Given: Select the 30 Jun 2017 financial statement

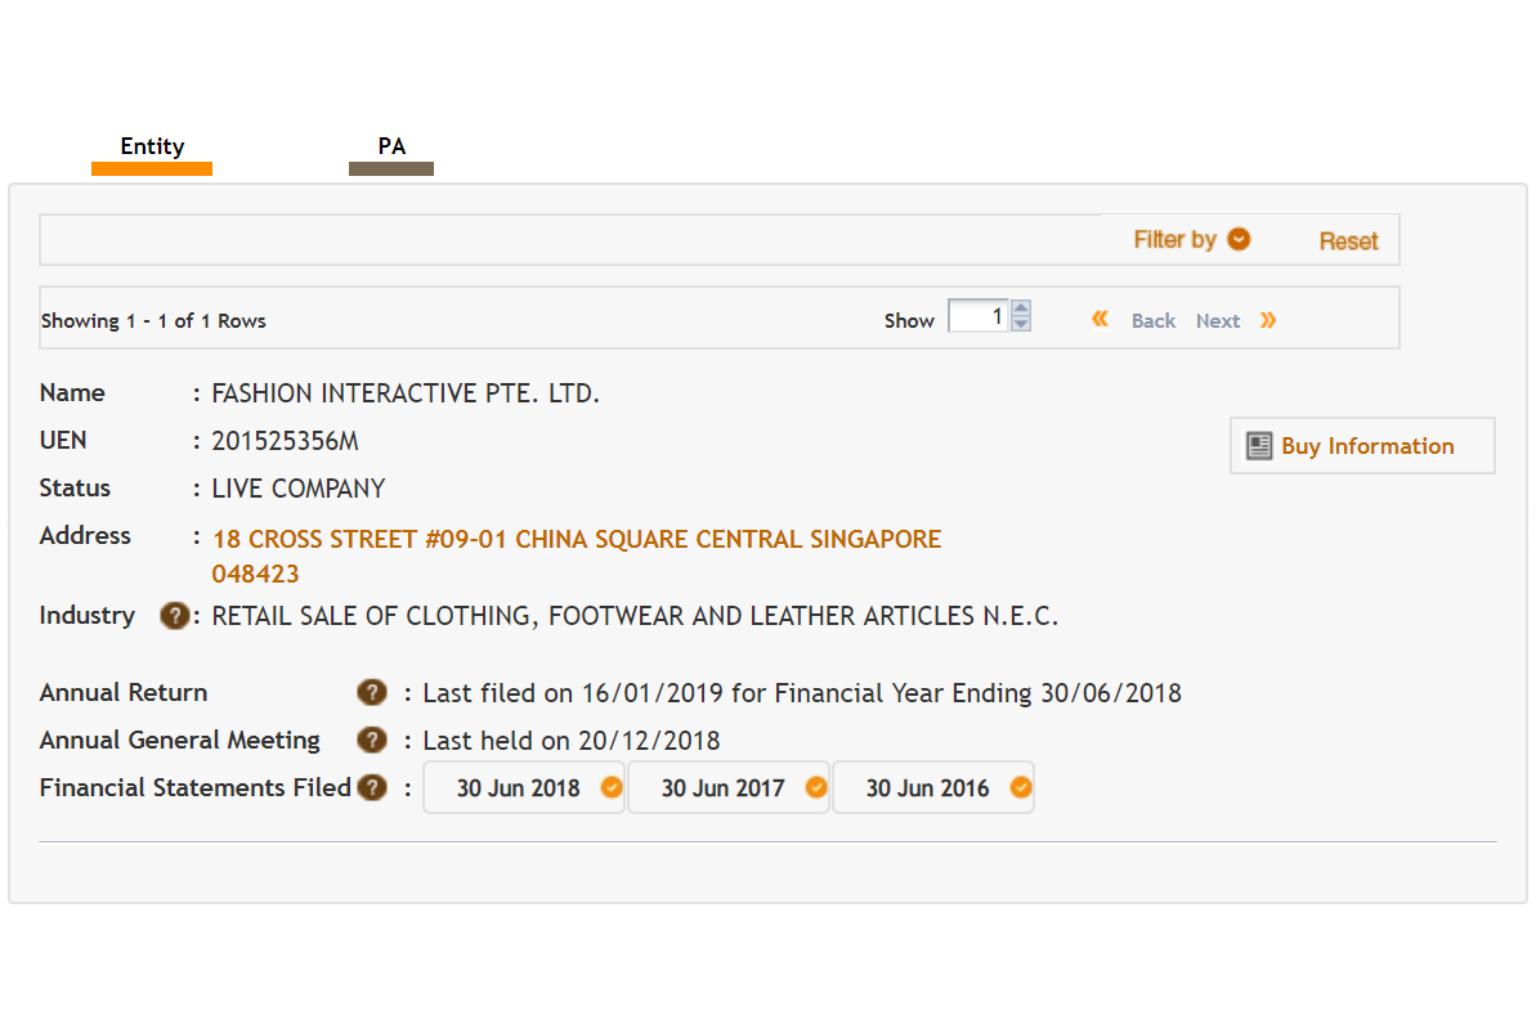Looking at the screenshot, I should tap(728, 788).
